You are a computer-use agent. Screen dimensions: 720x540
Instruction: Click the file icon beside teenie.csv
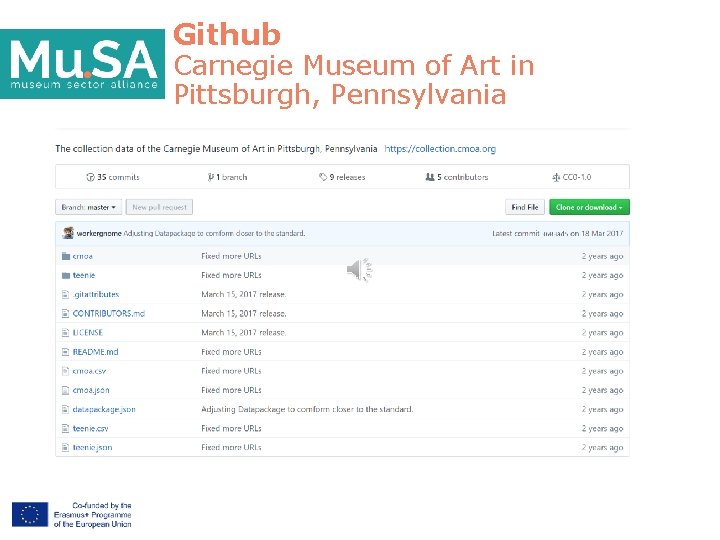tap(65, 428)
